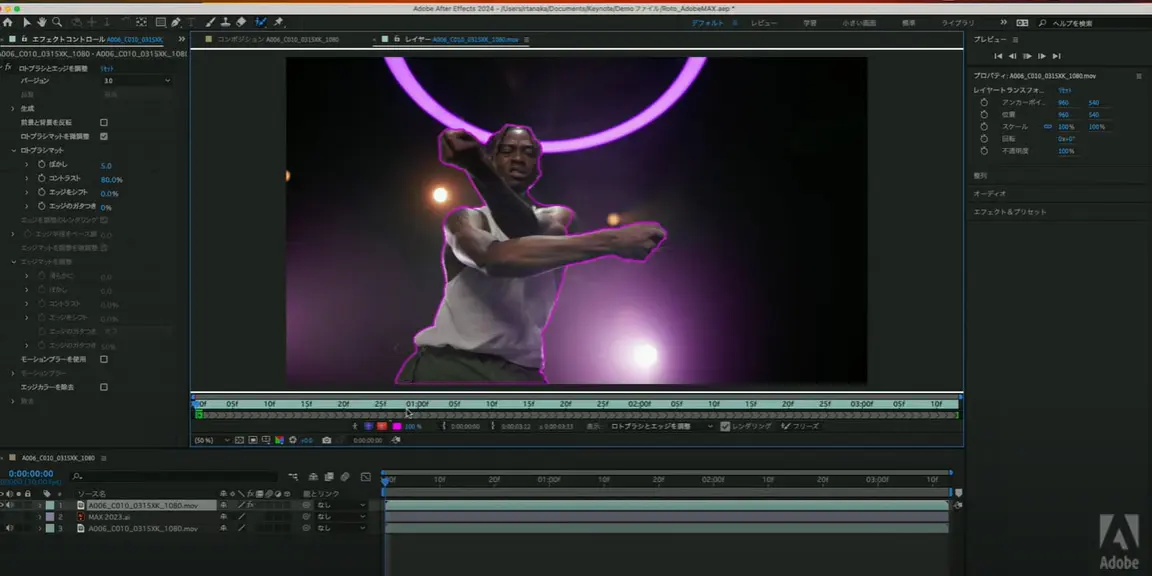Toggle stopwatch for エッジをシフト property
Image resolution: width=1152 pixels, height=576 pixels.
pyautogui.click(x=42, y=192)
